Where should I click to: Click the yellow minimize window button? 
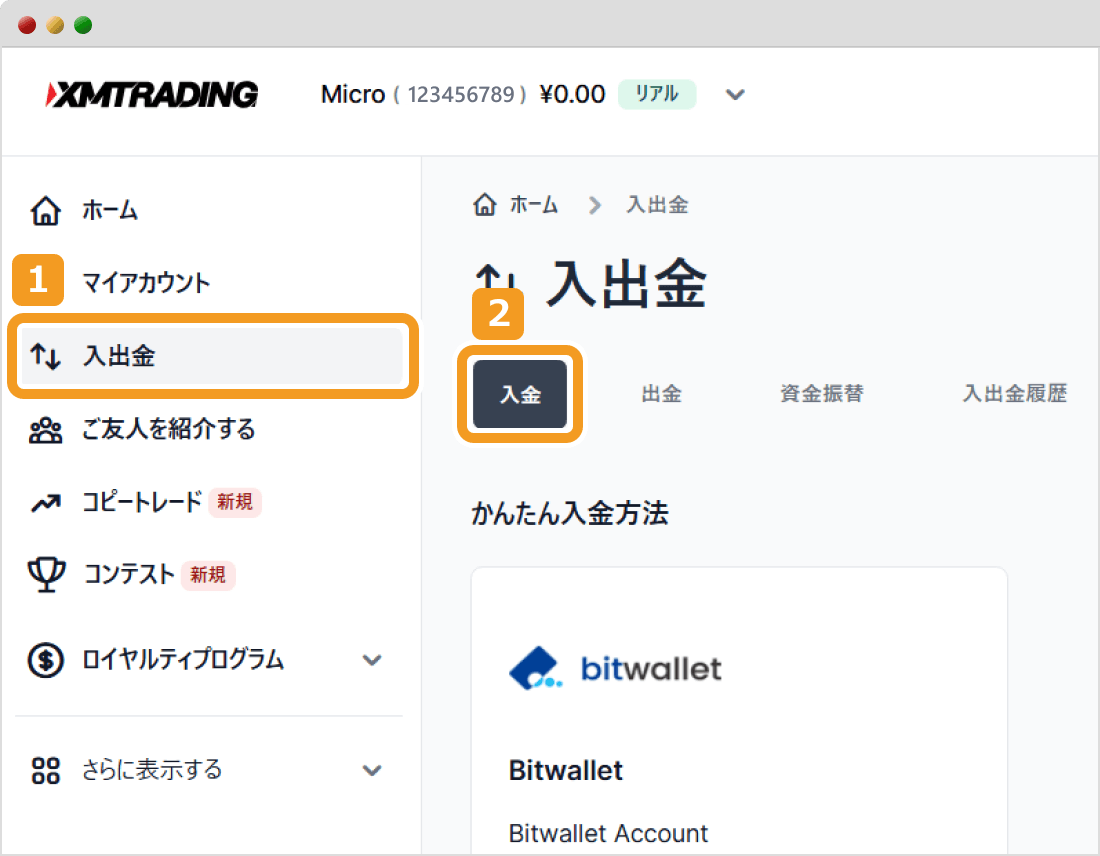(x=55, y=25)
